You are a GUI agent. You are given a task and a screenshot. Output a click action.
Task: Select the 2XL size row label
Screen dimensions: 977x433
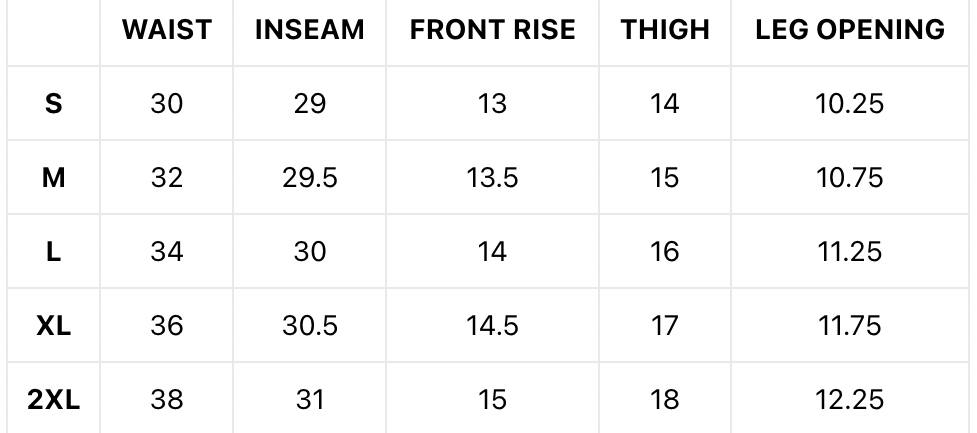pyautogui.click(x=54, y=400)
